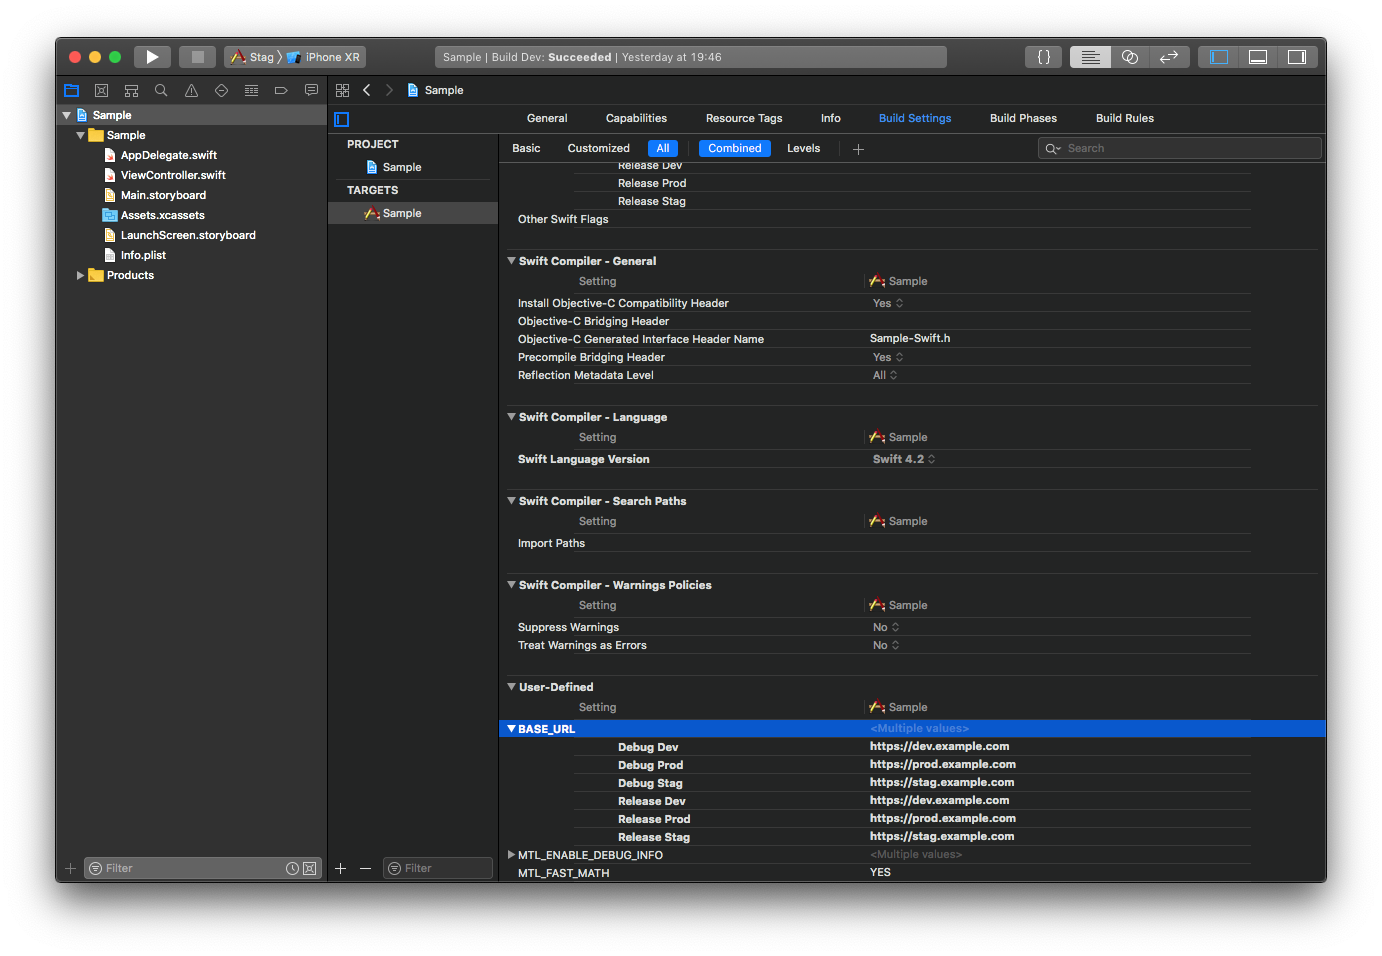Select the Customized filter button

(598, 148)
